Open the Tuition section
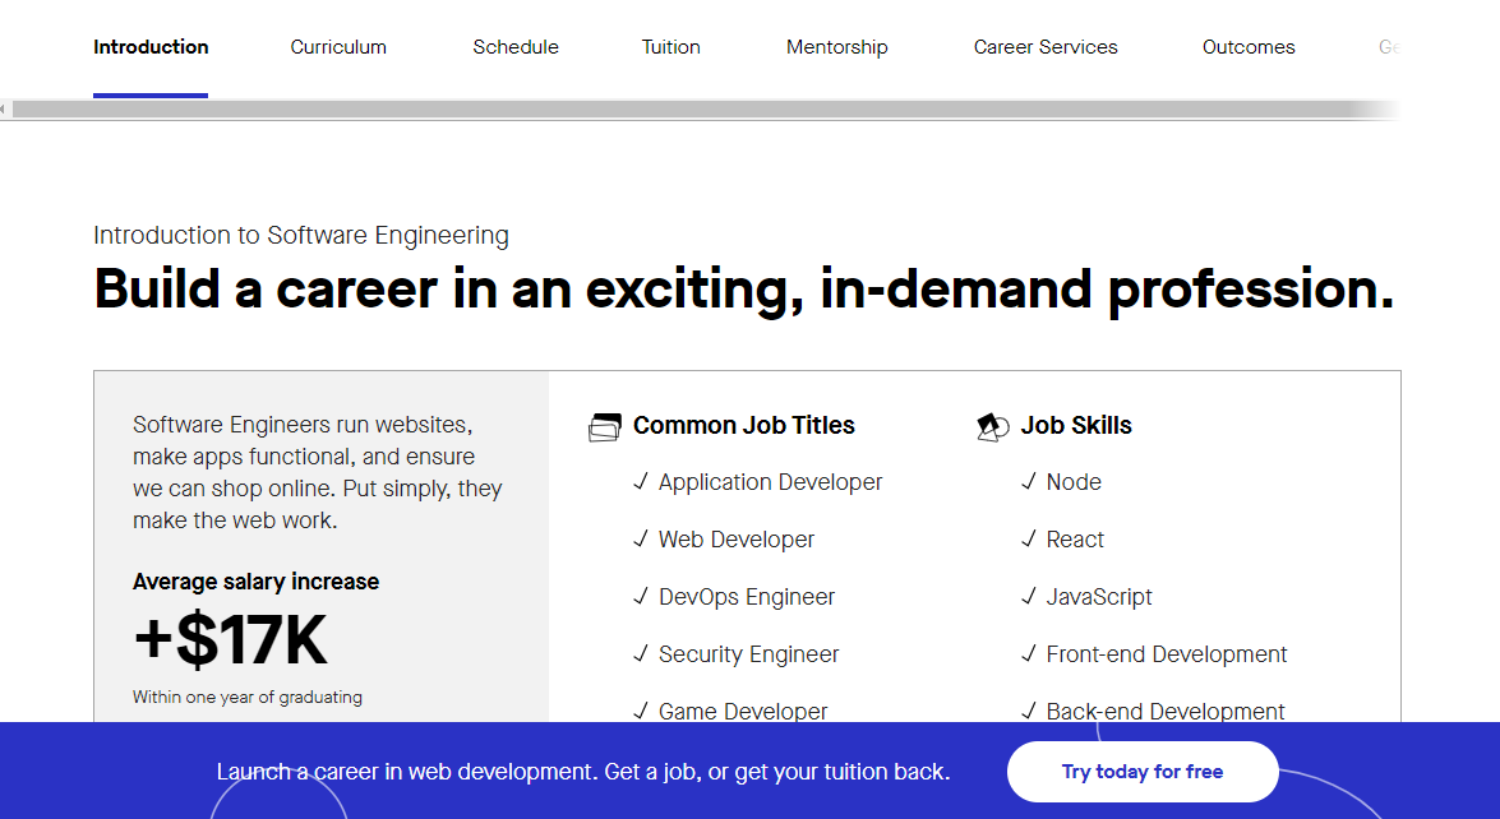 (670, 47)
